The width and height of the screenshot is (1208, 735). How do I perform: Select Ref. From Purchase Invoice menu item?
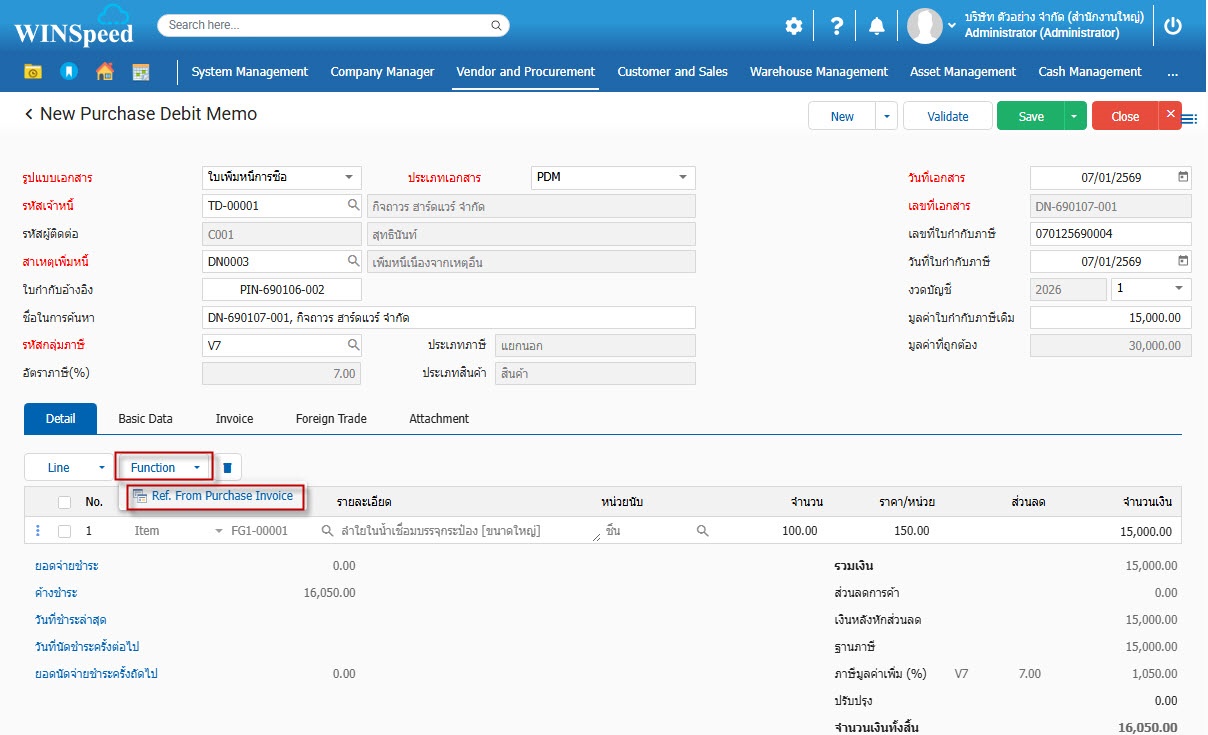(x=221, y=496)
